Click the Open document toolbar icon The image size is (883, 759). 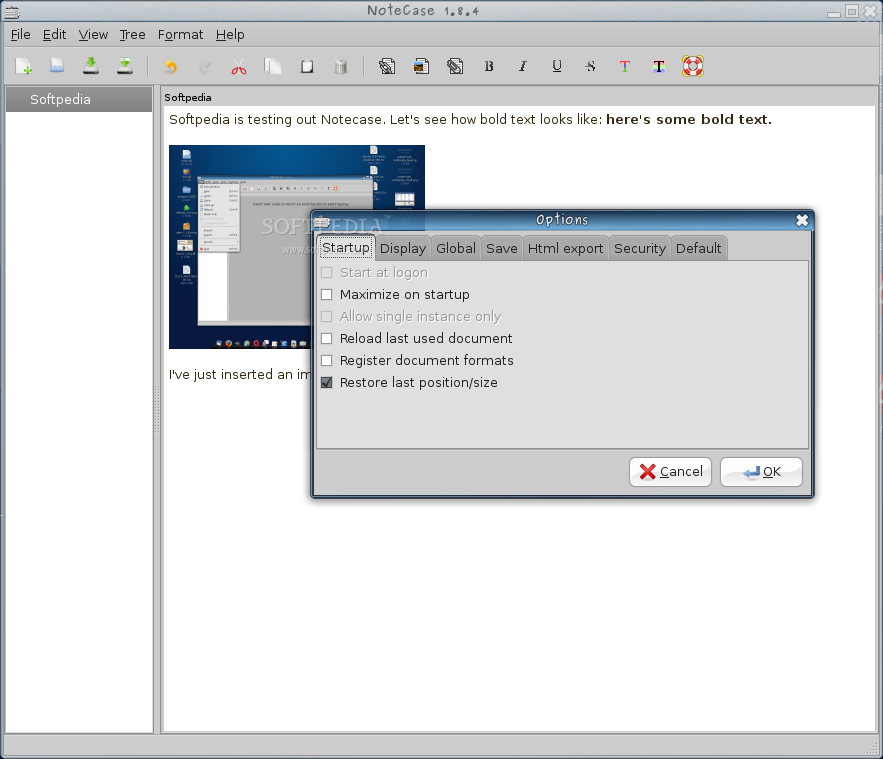57,66
